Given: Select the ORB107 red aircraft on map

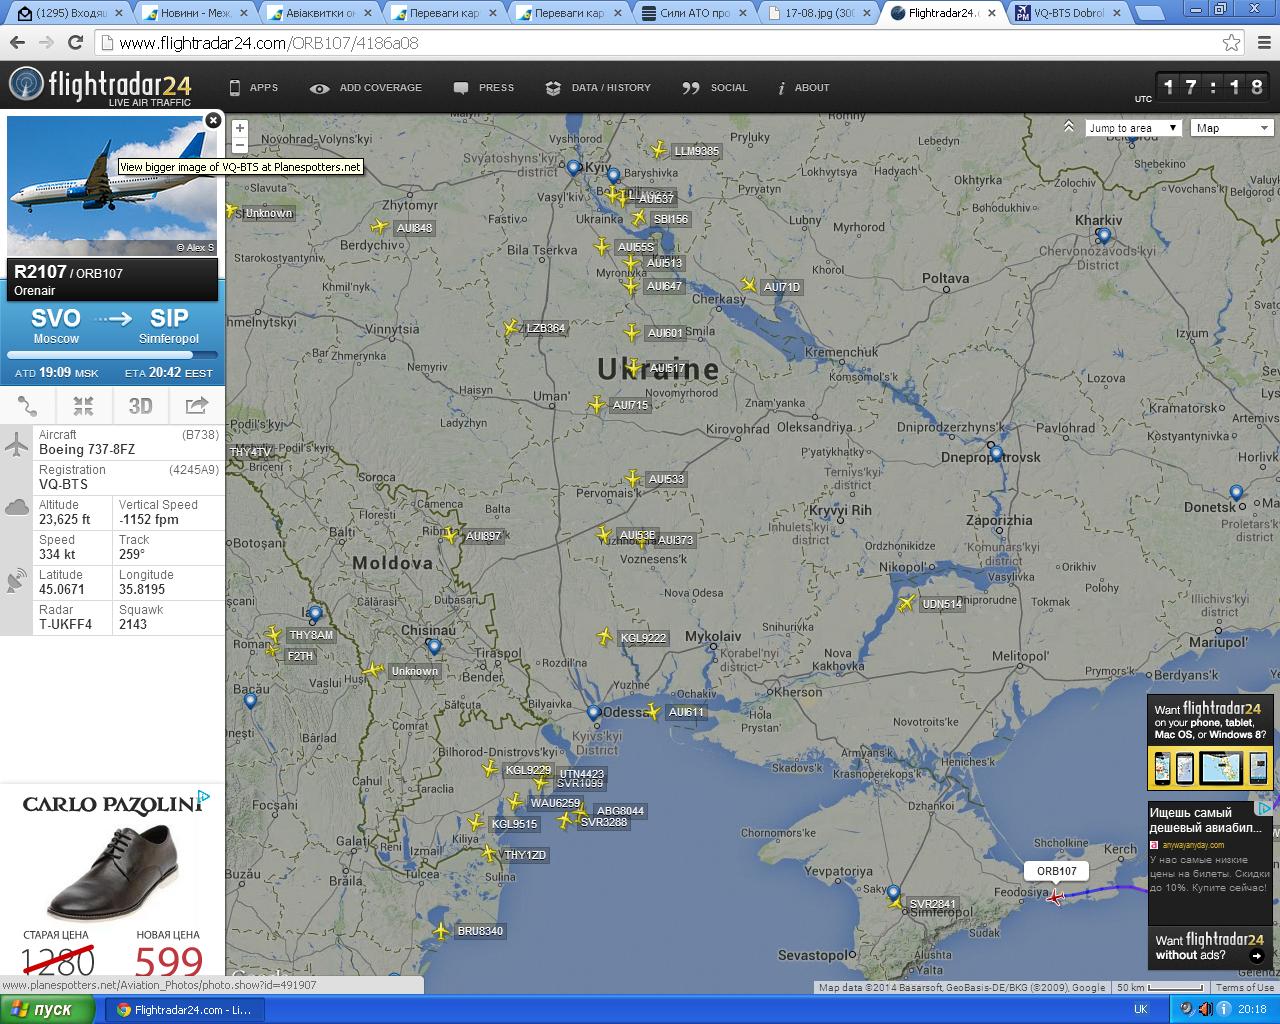Looking at the screenshot, I should pos(1055,897).
